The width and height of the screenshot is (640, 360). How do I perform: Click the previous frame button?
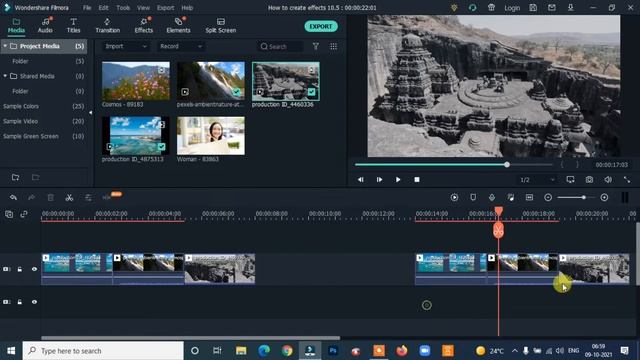tap(360, 180)
